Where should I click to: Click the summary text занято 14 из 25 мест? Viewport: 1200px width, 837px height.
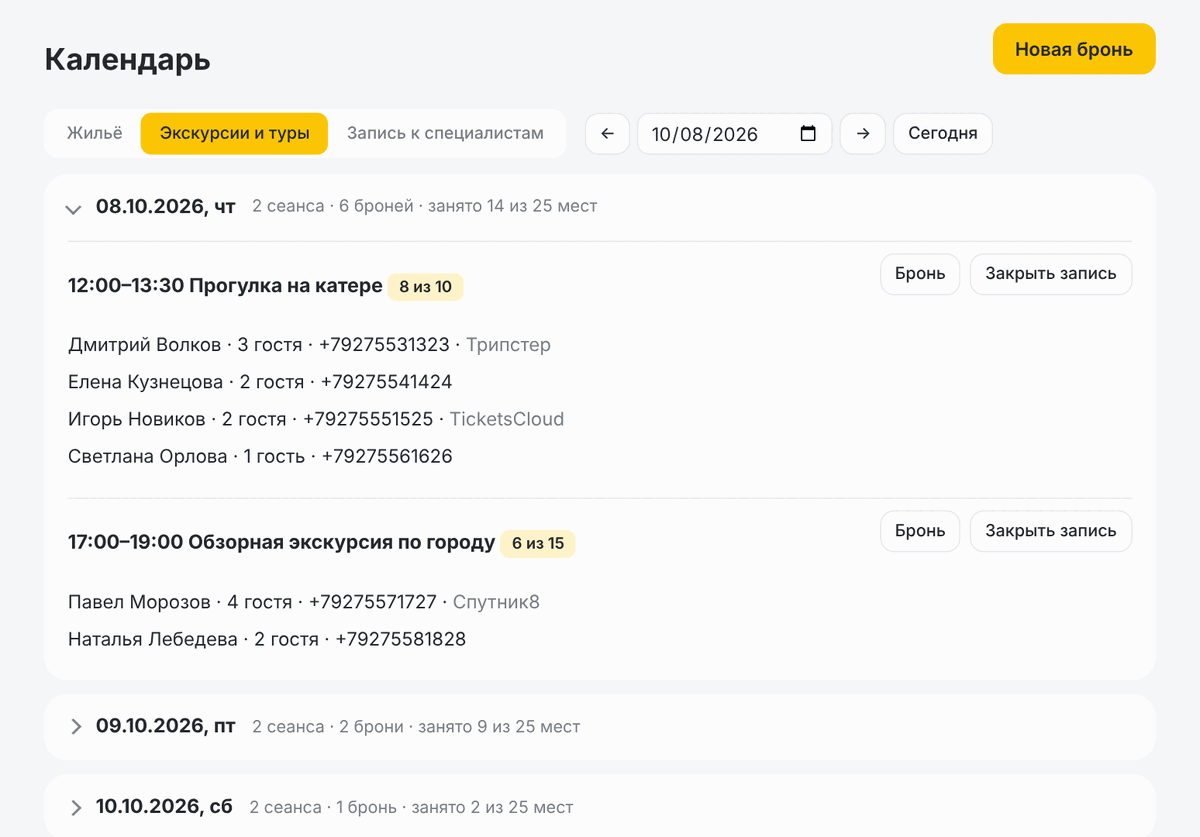513,207
